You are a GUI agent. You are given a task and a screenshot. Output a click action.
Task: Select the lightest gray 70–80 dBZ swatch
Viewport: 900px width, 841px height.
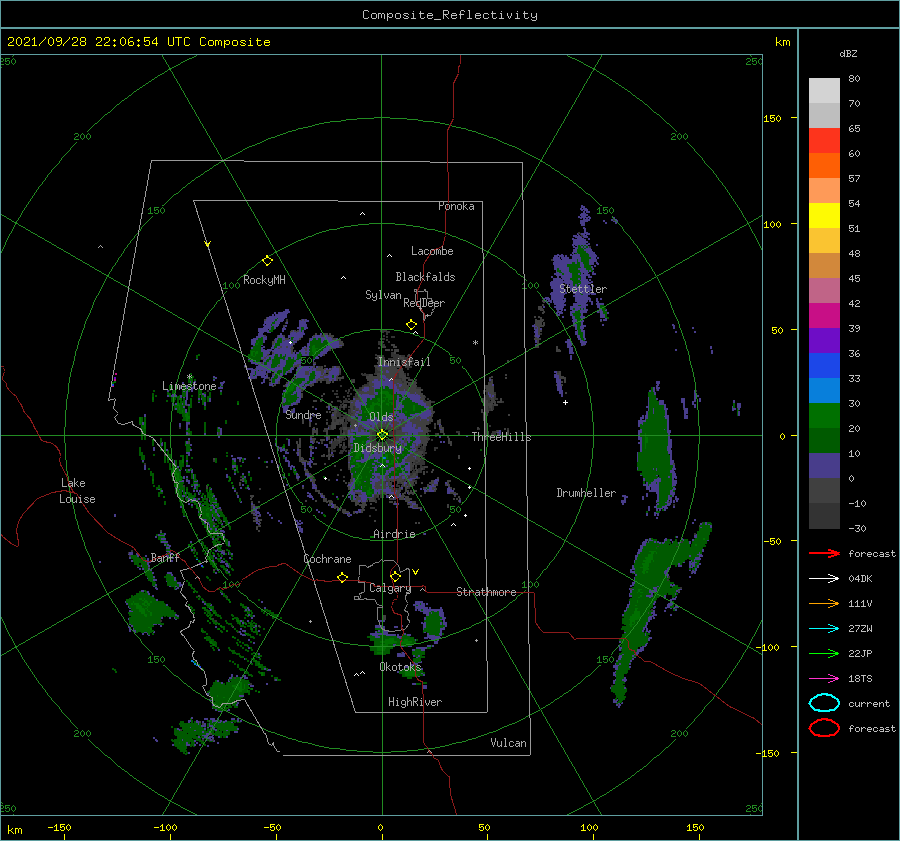pos(824,91)
